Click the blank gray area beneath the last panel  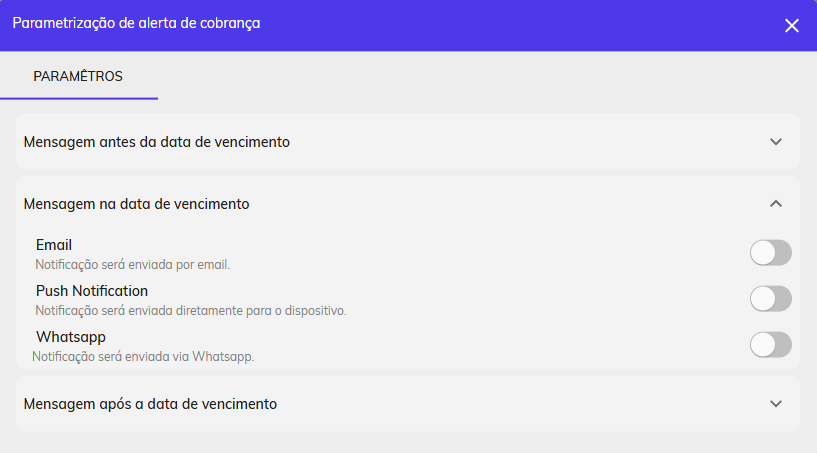408,443
